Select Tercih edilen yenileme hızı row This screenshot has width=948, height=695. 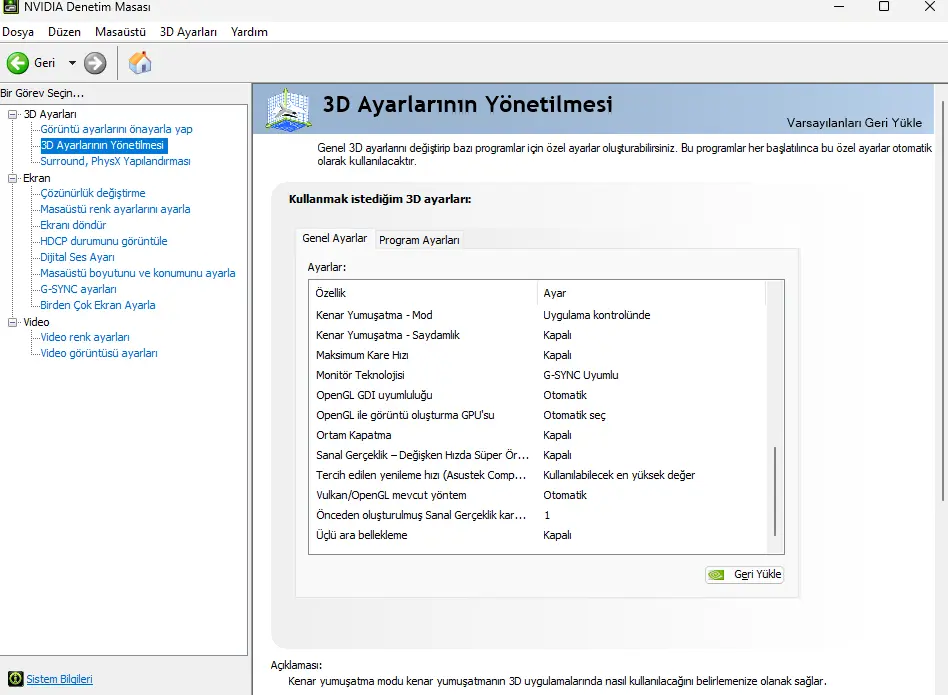(538, 475)
